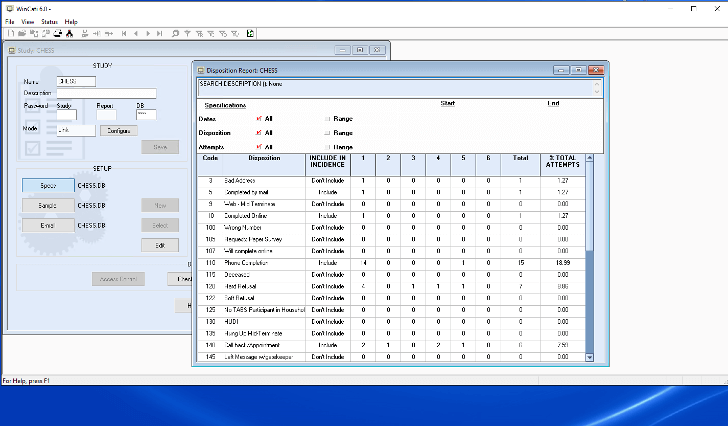Viewport: 728px width, 426px height.
Task: Select the Hard Refusal row text
Action: [x=240, y=286]
